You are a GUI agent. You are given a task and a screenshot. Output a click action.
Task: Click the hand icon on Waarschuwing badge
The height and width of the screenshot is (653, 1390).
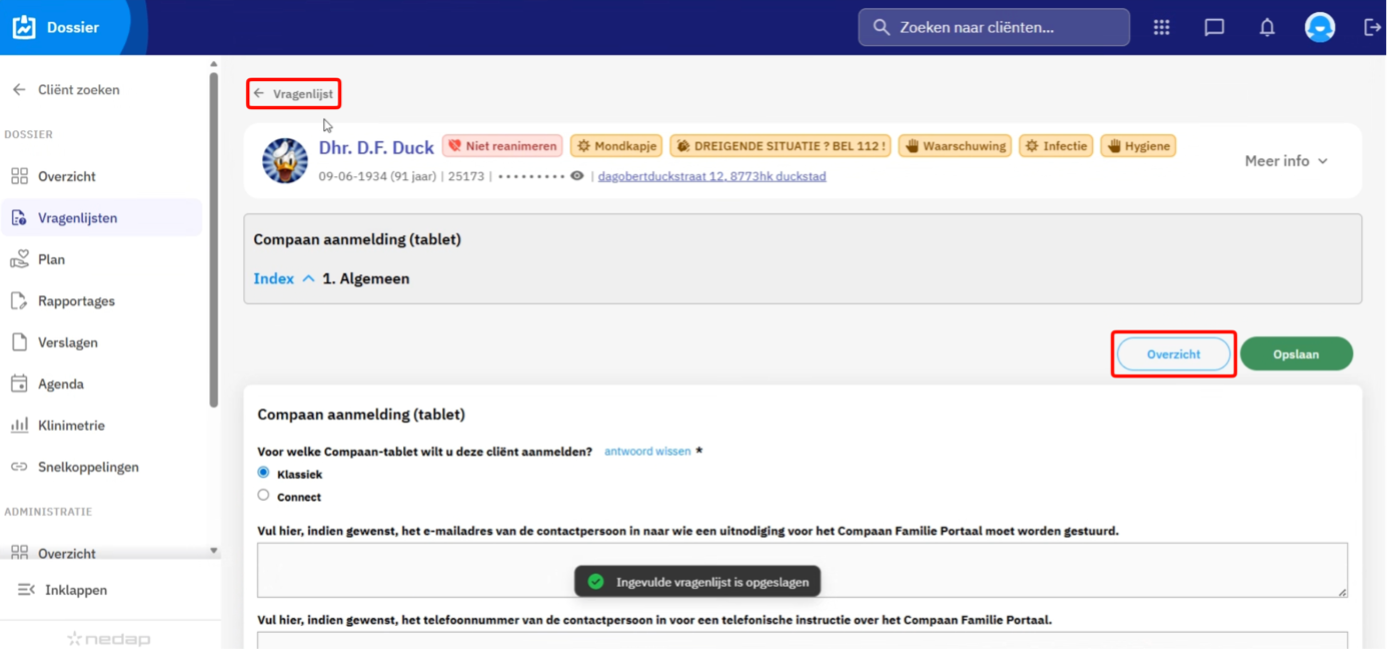click(911, 146)
